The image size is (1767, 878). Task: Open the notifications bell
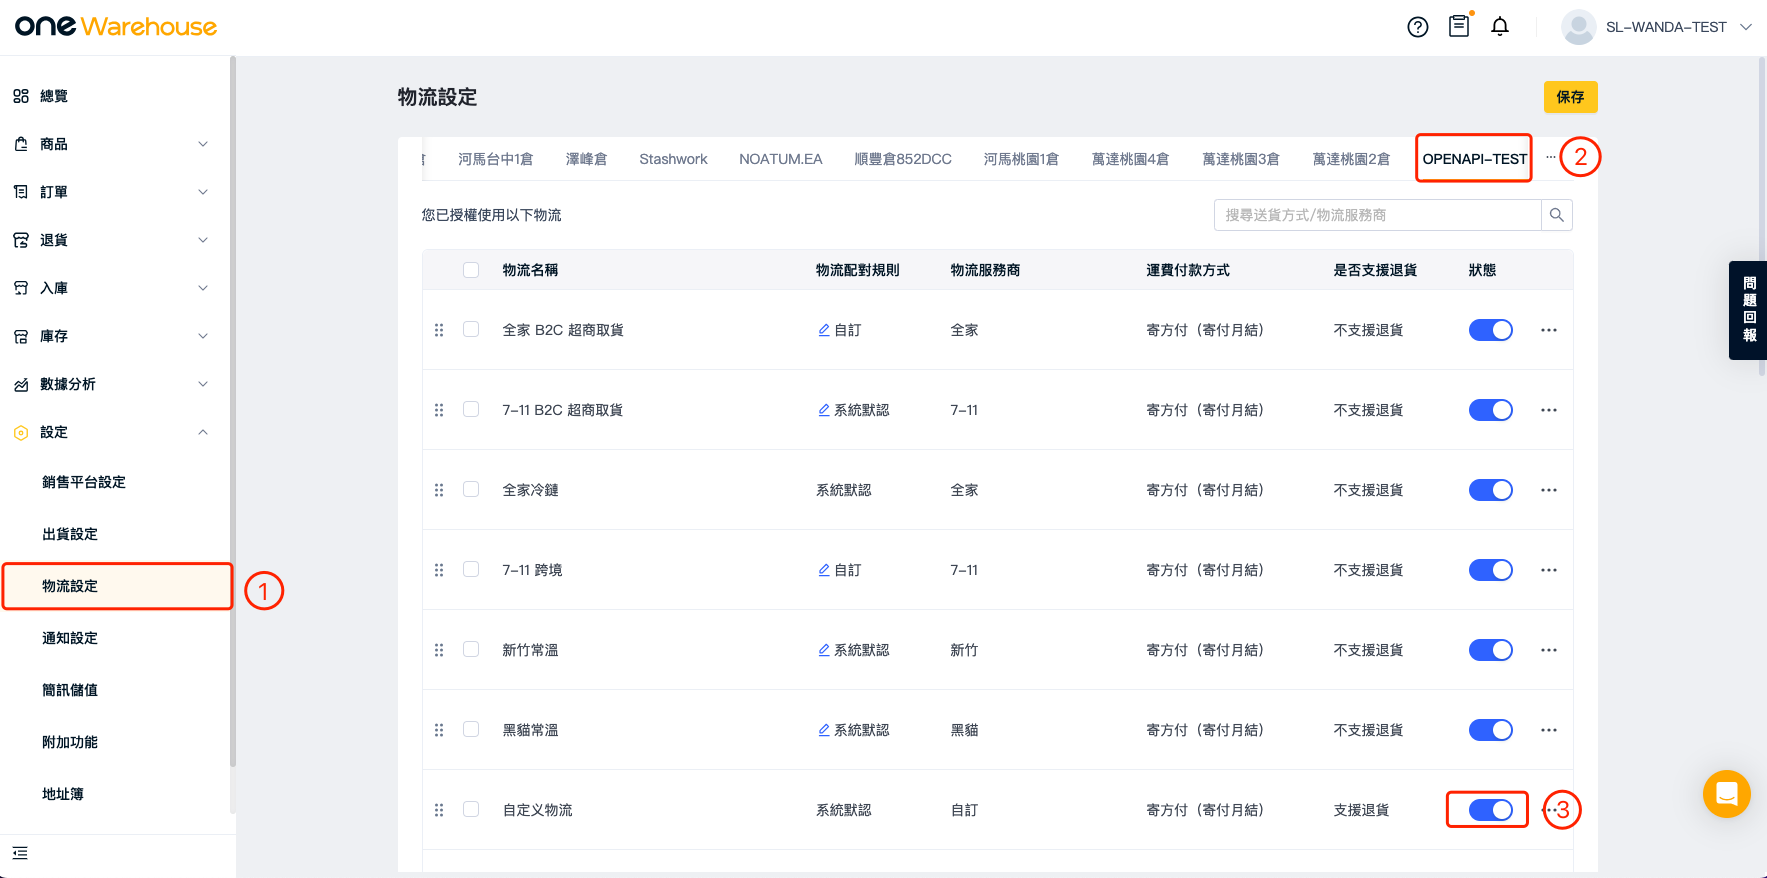pyautogui.click(x=1500, y=27)
